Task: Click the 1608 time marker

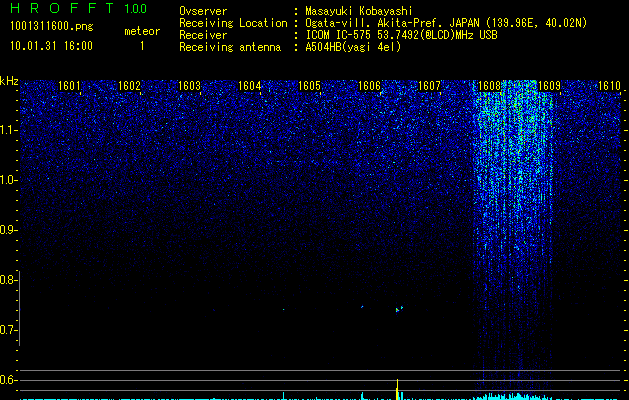Action: tap(489, 86)
